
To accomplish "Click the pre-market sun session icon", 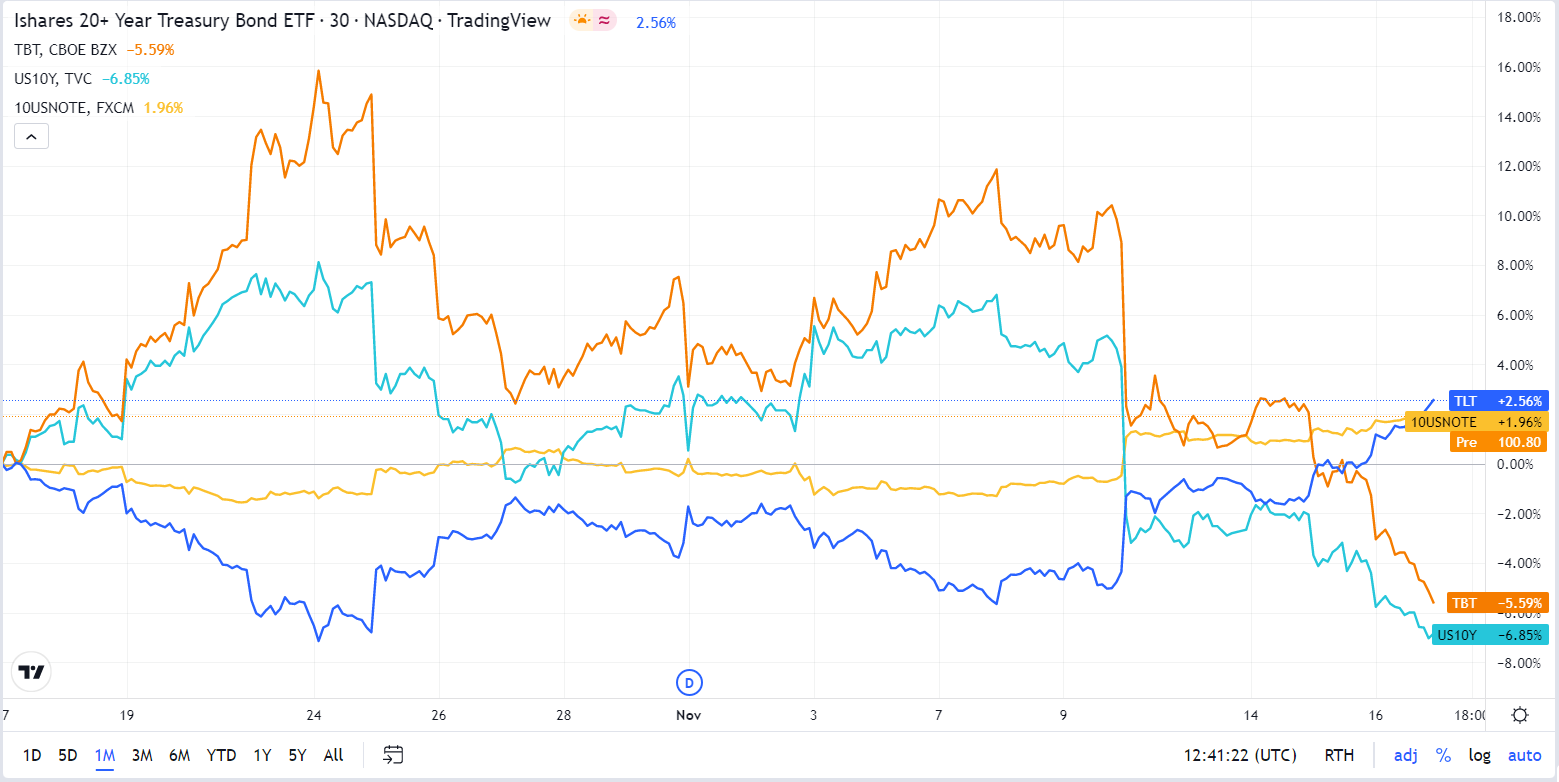I will [580, 20].
